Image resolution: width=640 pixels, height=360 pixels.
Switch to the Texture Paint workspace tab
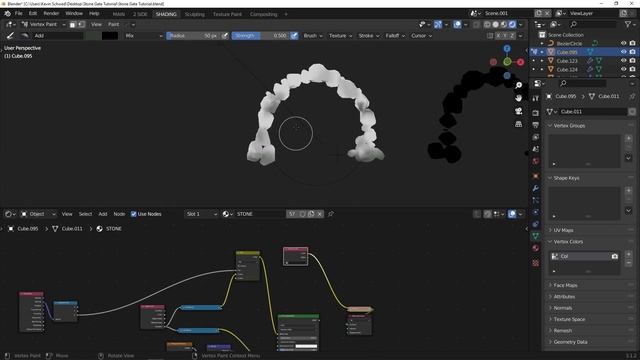[x=227, y=14]
